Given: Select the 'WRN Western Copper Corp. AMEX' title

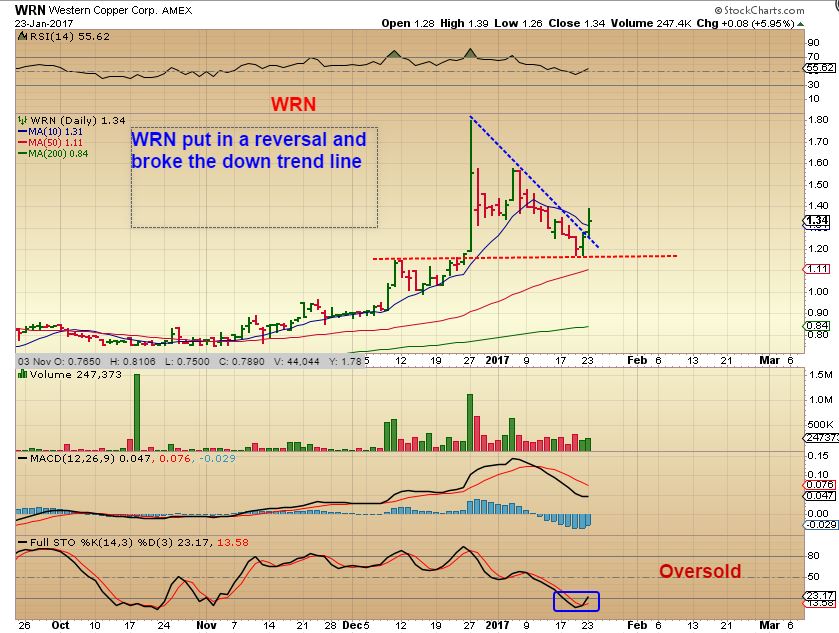Looking at the screenshot, I should (103, 10).
